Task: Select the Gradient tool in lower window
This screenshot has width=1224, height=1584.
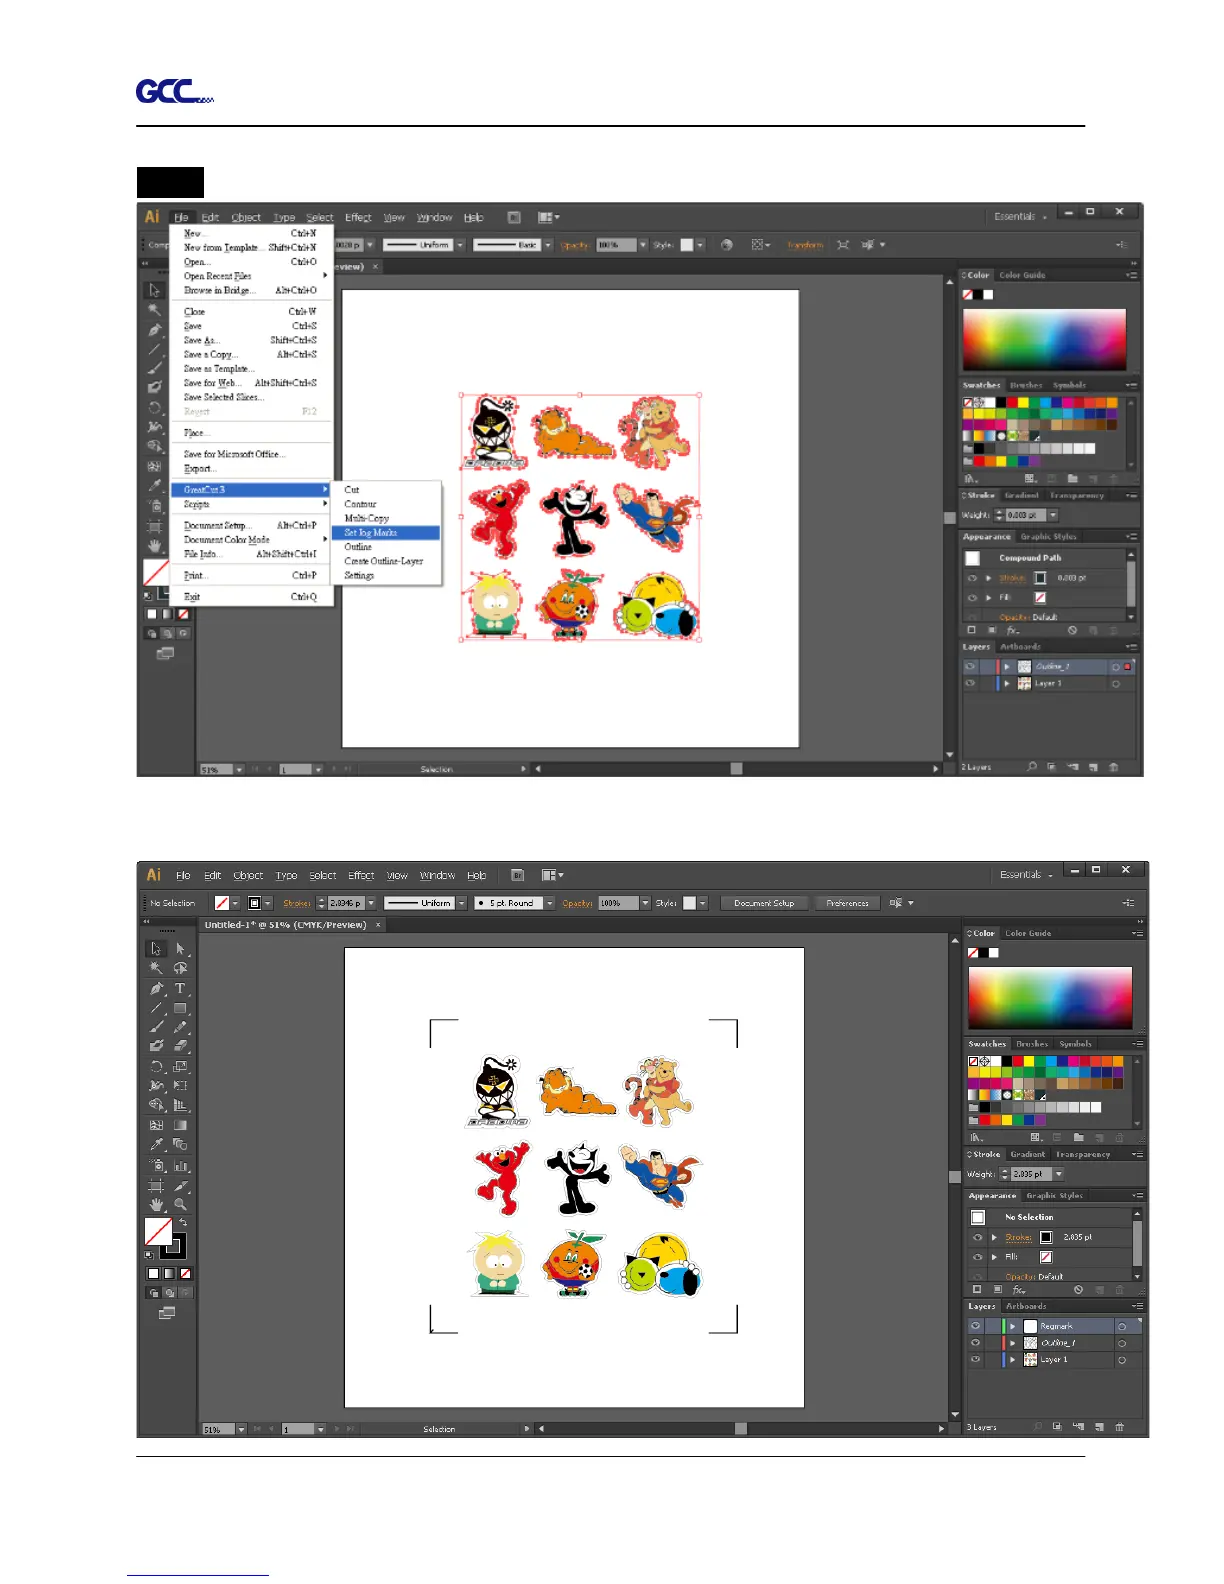Action: point(180,1125)
